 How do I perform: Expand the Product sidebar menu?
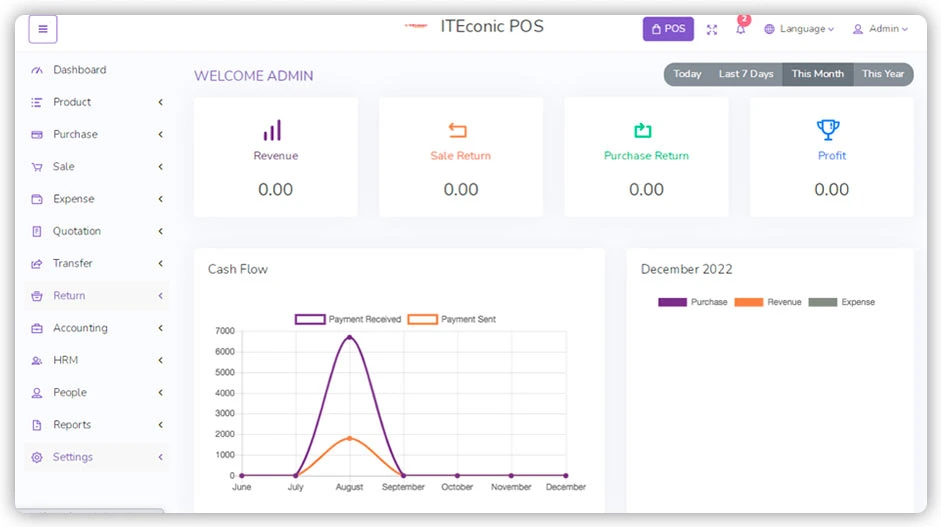coord(72,102)
